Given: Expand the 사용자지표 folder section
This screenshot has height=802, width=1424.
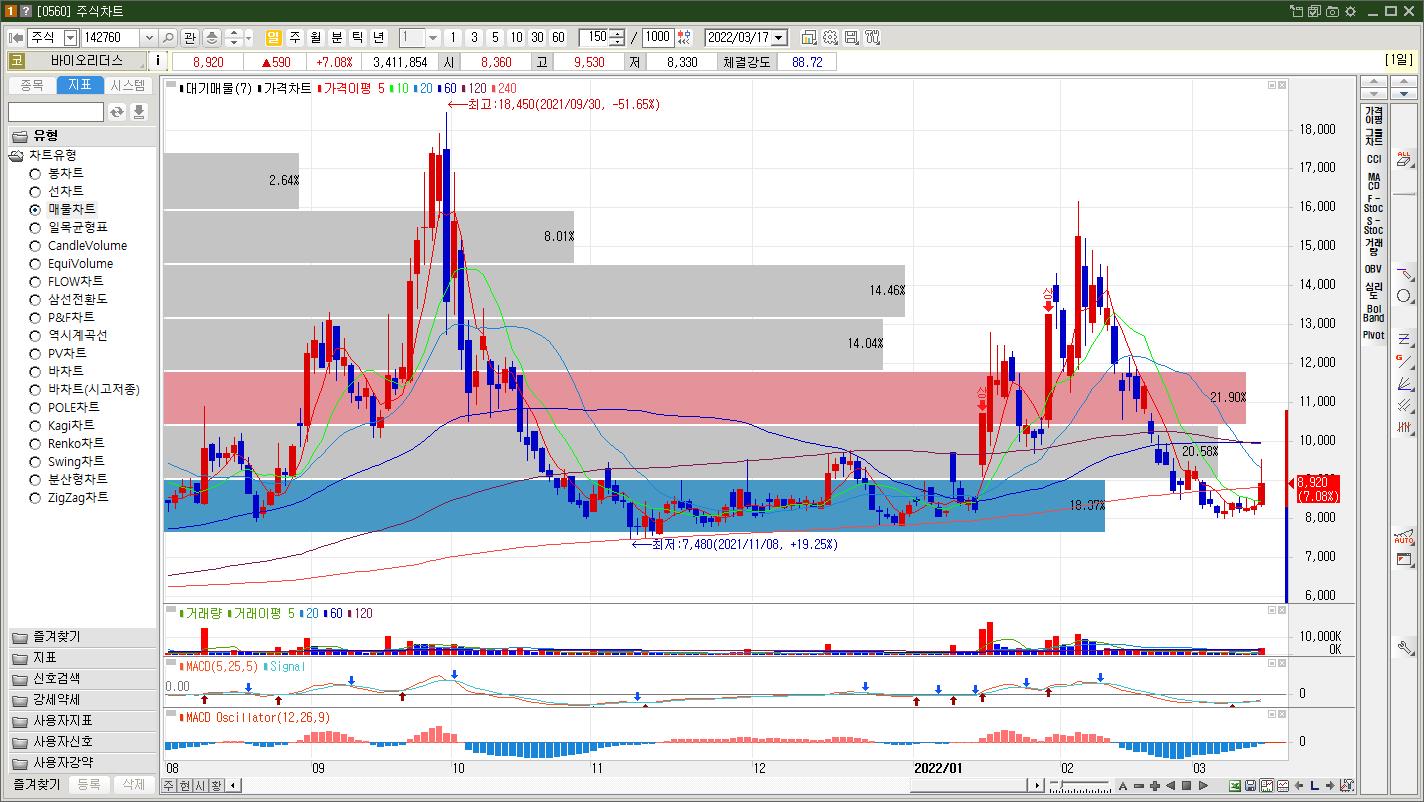Looking at the screenshot, I should (82, 721).
